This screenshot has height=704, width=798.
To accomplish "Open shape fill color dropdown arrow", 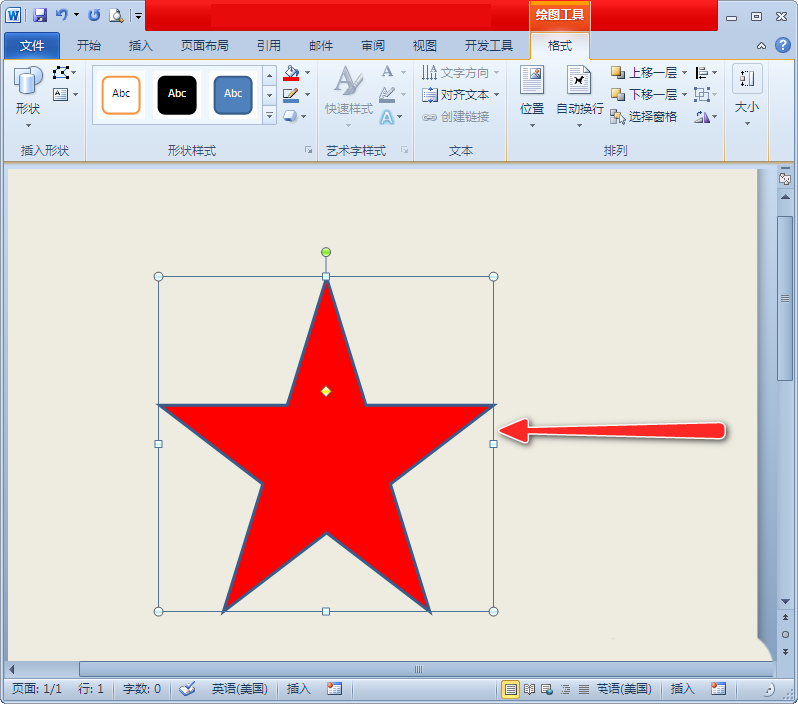I will [307, 73].
